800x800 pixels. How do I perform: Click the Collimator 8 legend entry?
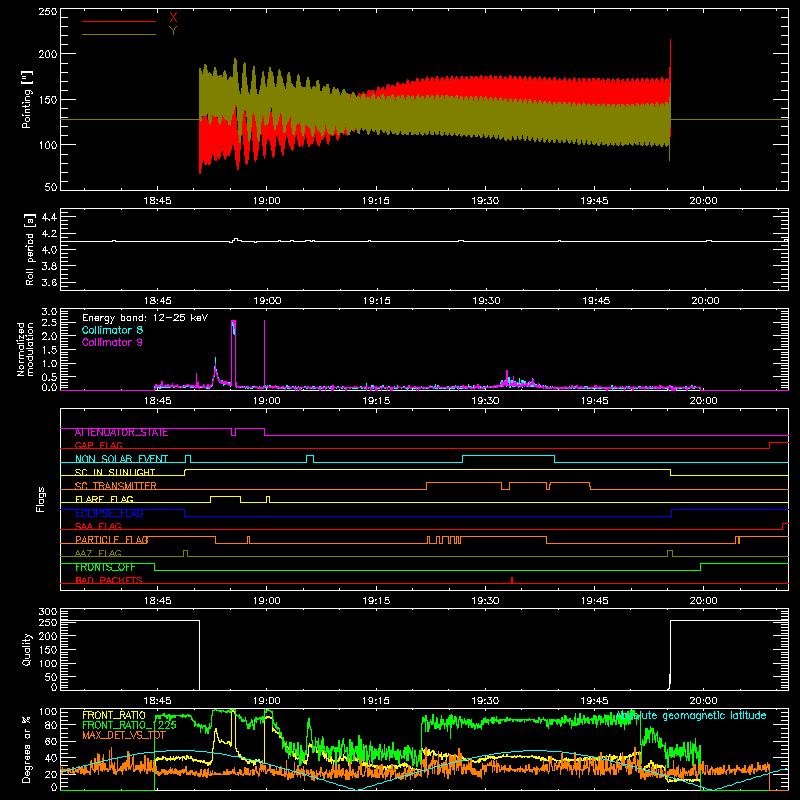pyautogui.click(x=112, y=330)
